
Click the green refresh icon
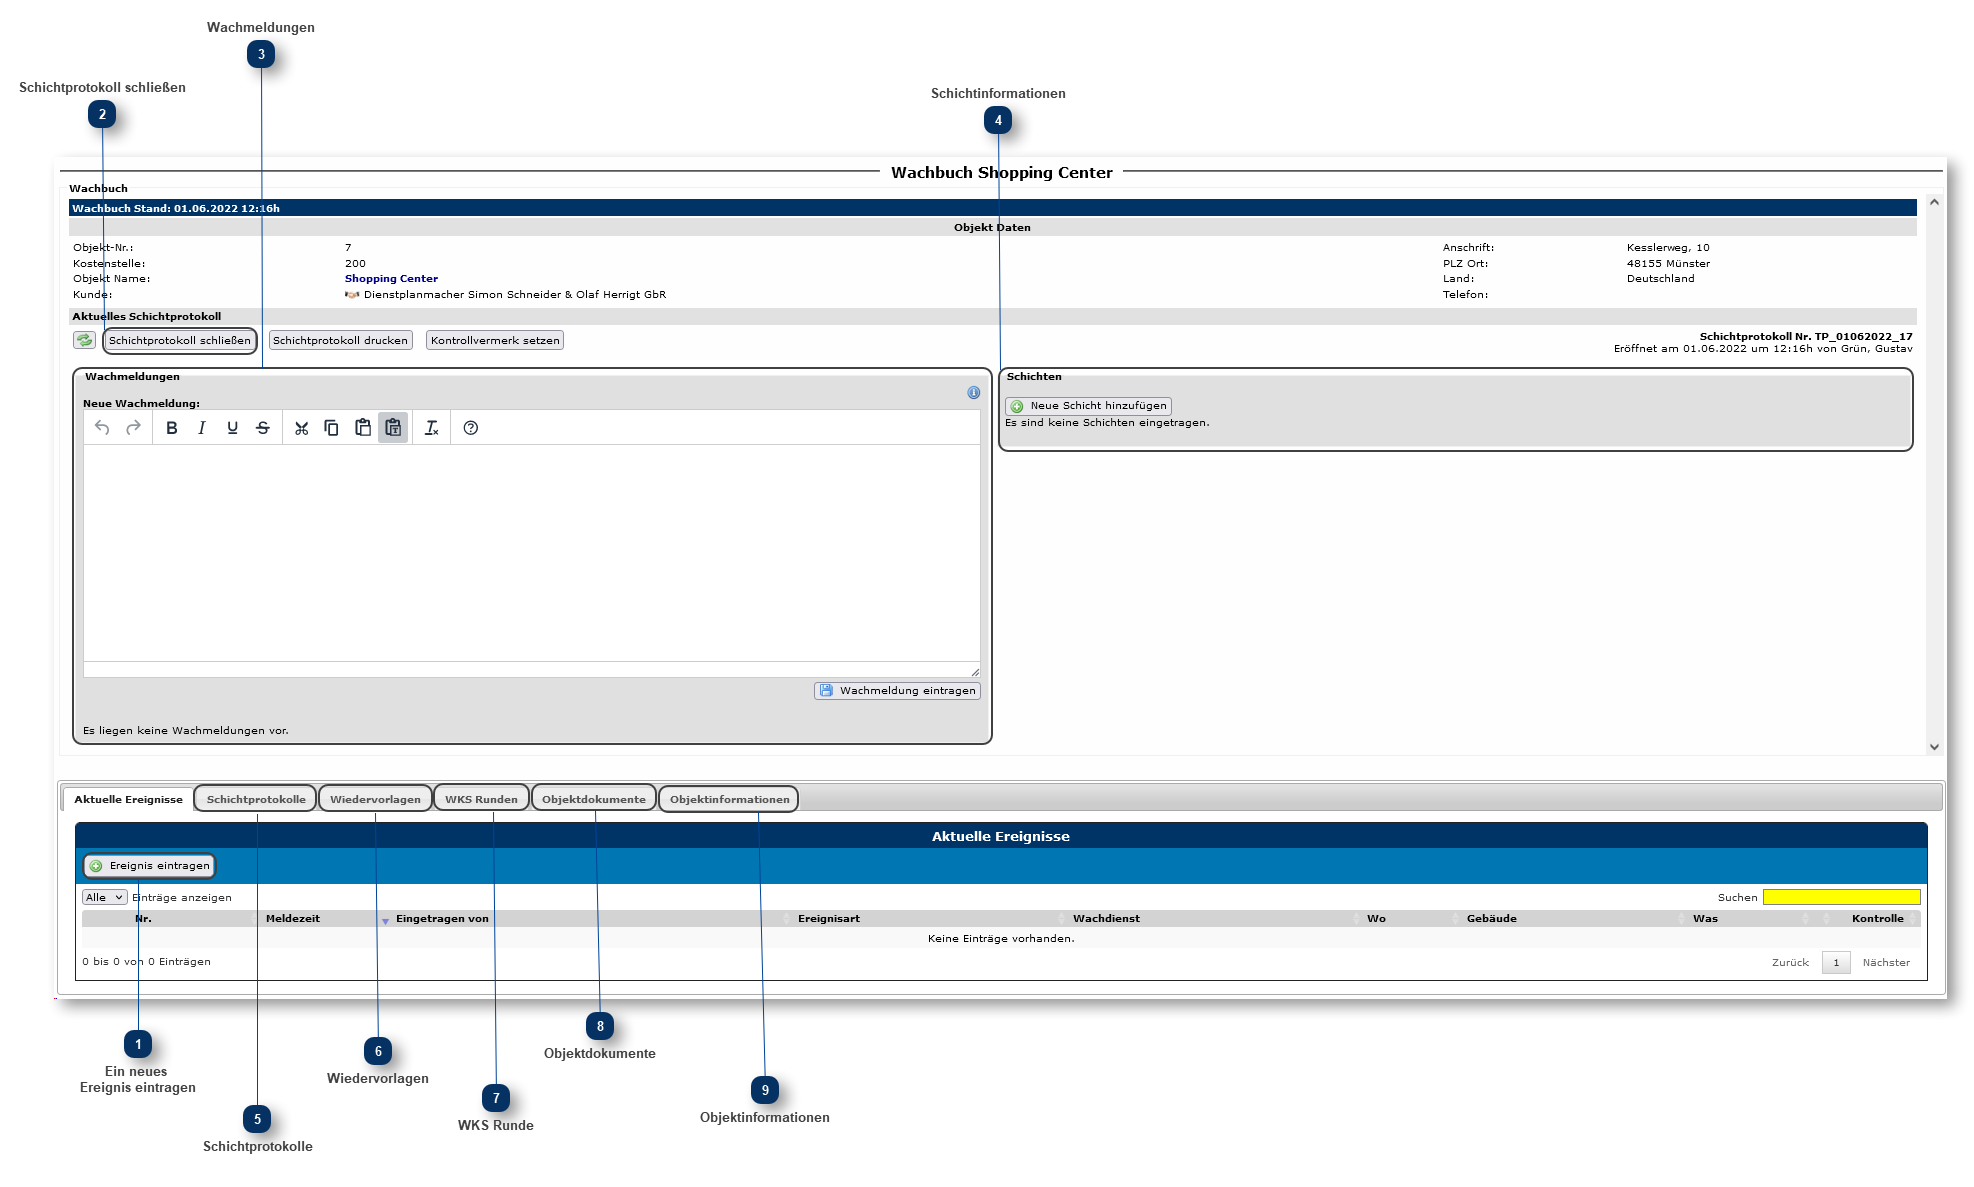click(85, 340)
